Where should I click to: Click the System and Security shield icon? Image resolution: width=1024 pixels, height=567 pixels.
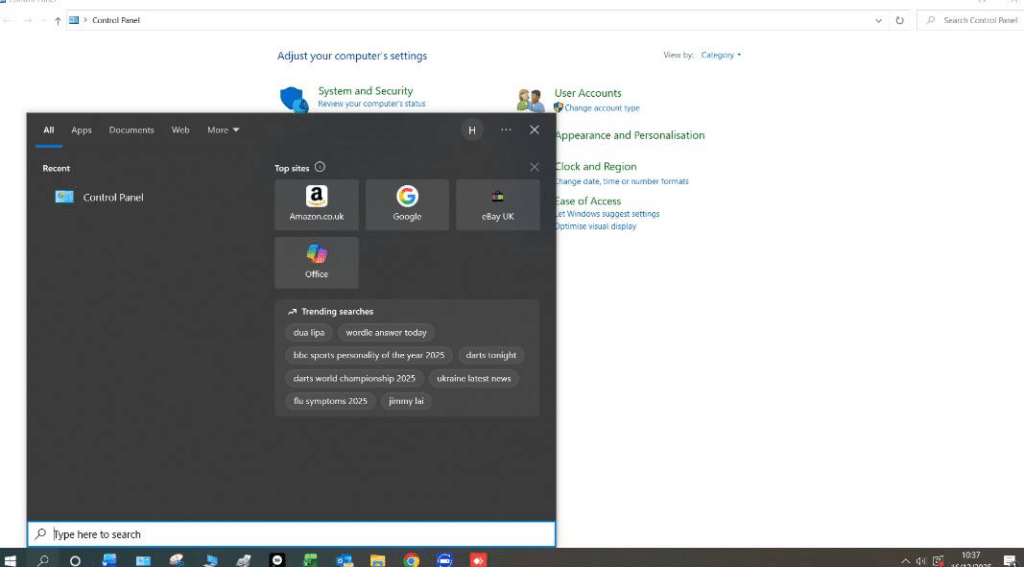pyautogui.click(x=293, y=98)
